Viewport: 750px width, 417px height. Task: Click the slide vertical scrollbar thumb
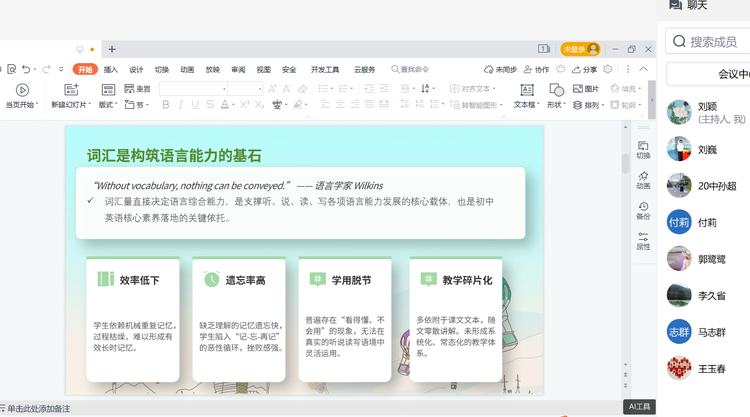click(x=625, y=164)
